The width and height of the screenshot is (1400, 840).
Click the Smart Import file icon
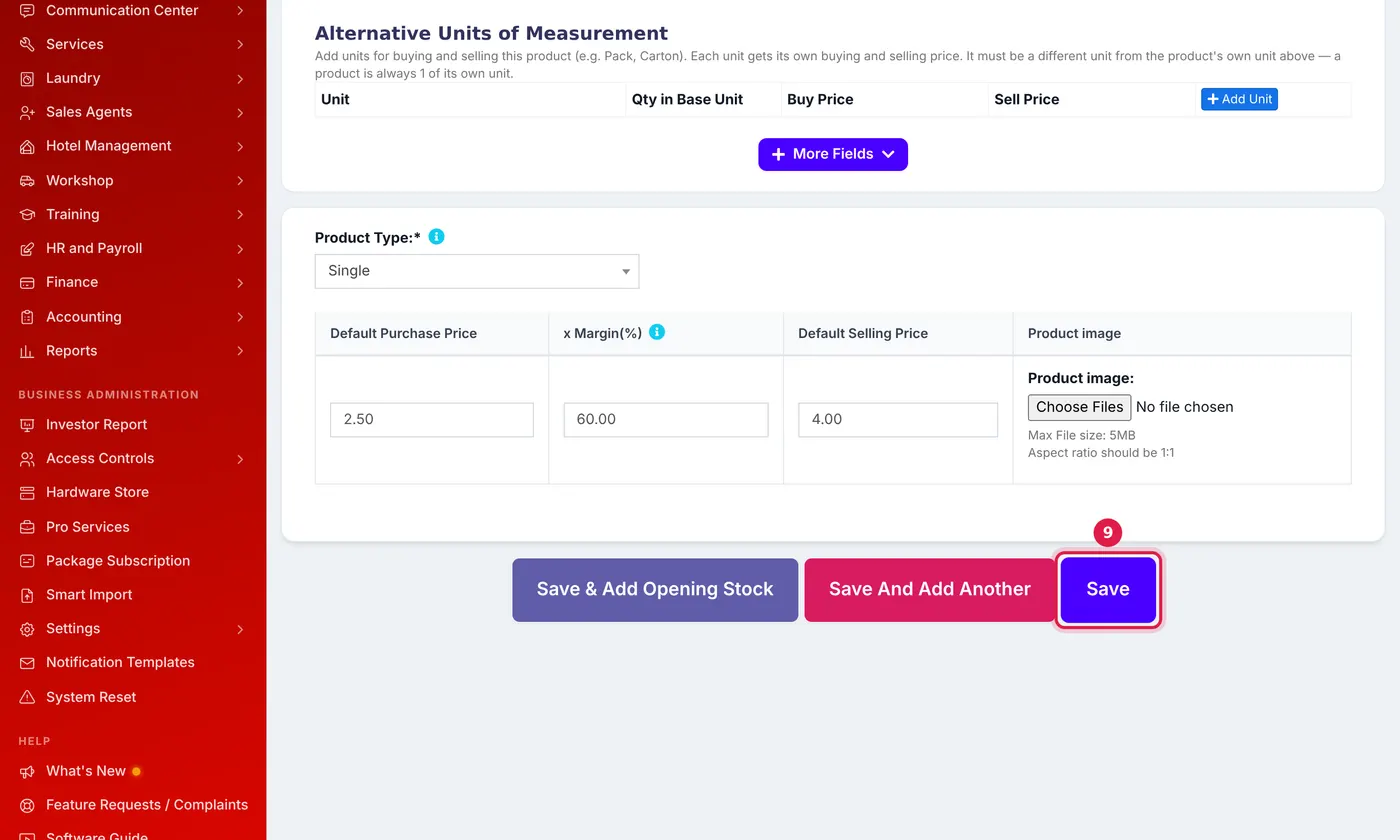(27, 595)
